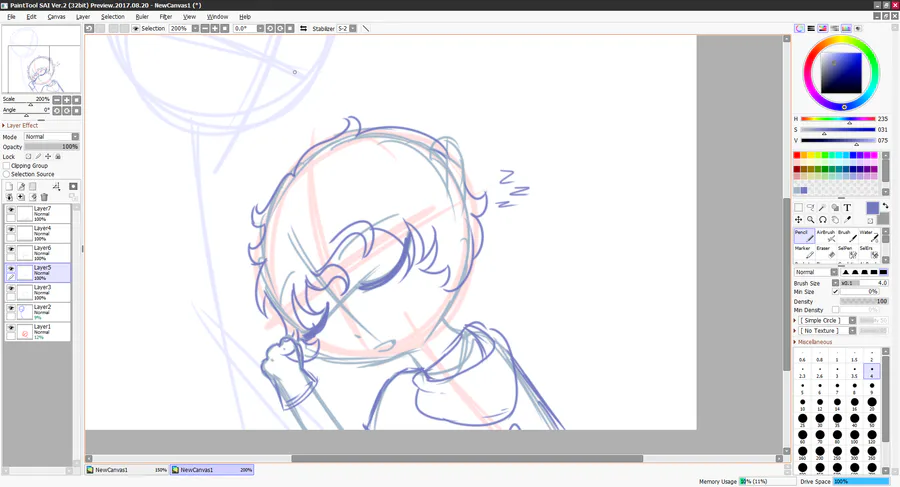
Task: Select the Rotate view tool
Action: coord(823,219)
